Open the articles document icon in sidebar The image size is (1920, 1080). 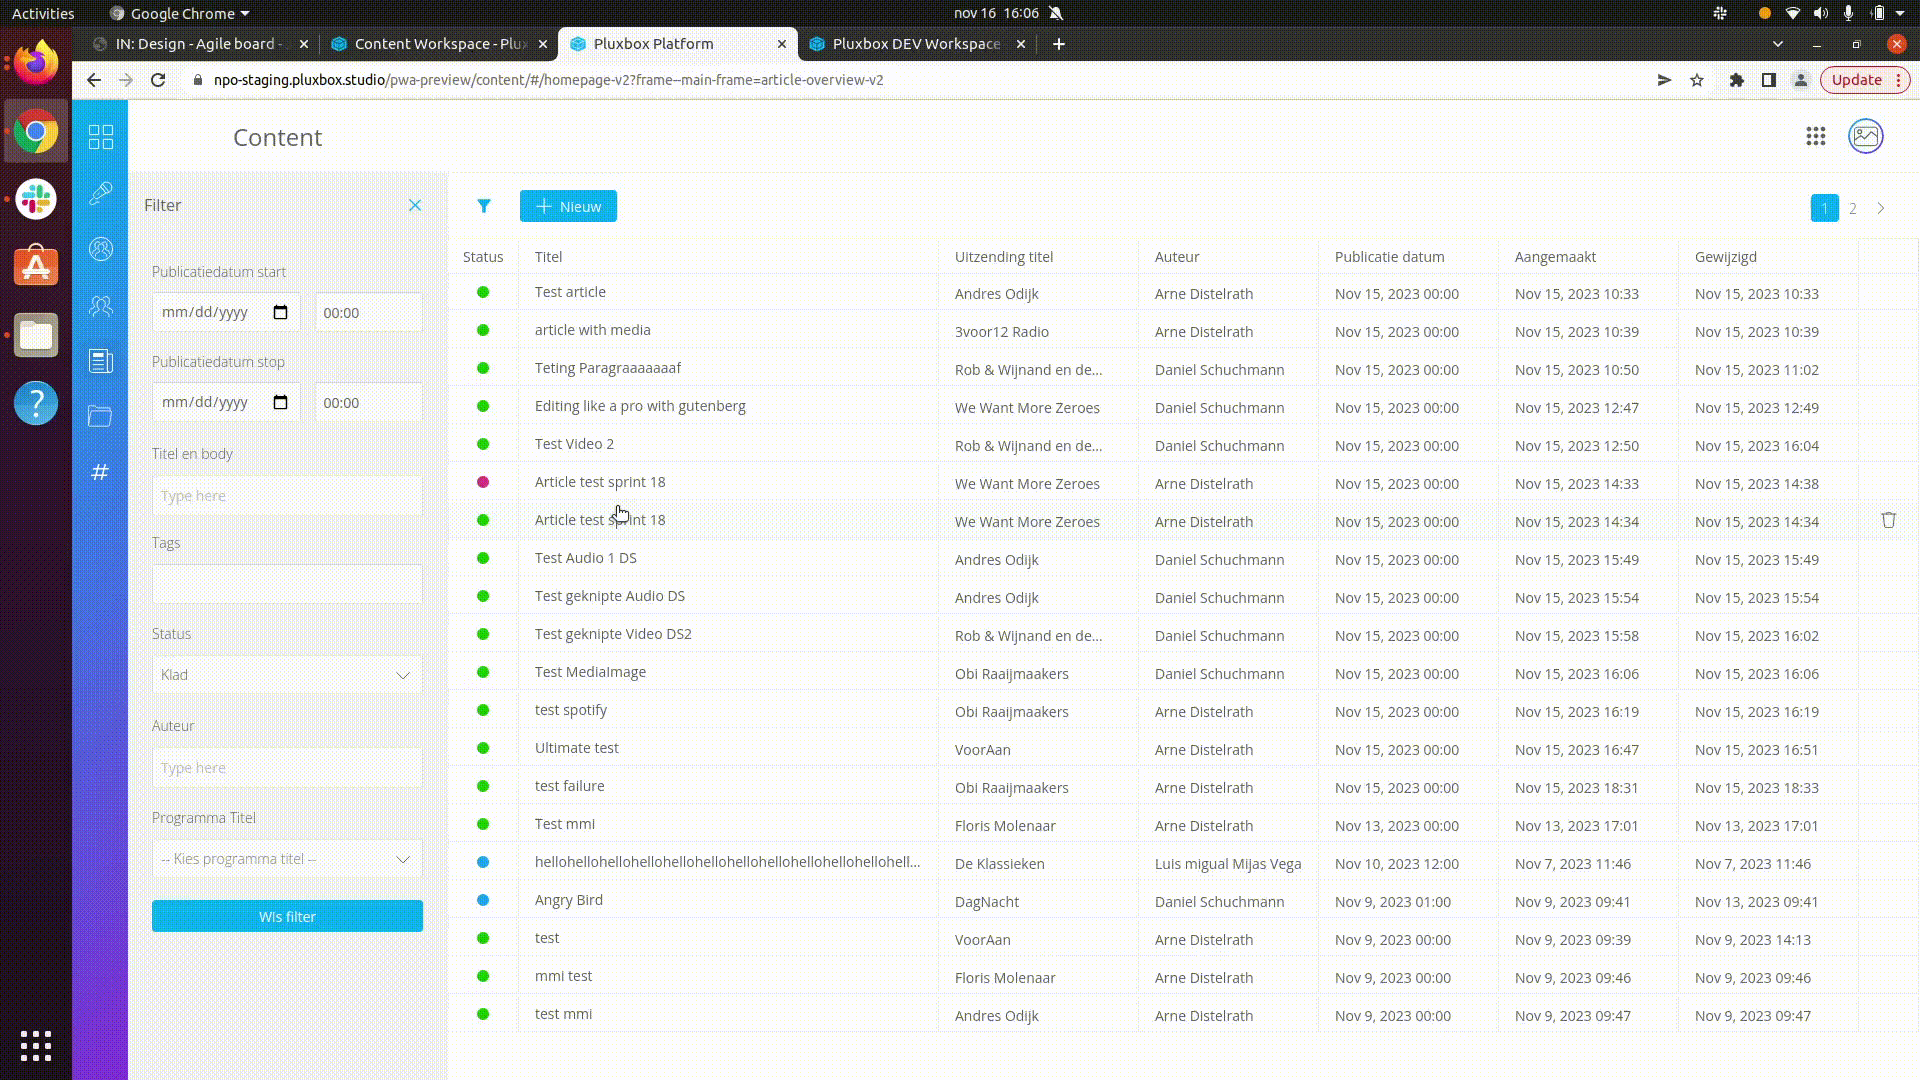point(101,361)
